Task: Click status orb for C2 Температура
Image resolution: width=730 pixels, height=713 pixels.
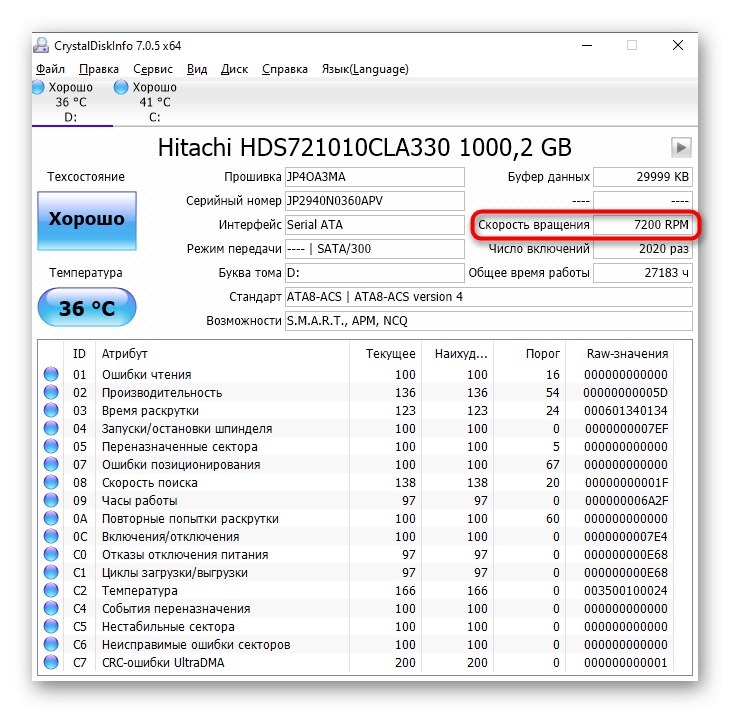Action: tap(51, 590)
